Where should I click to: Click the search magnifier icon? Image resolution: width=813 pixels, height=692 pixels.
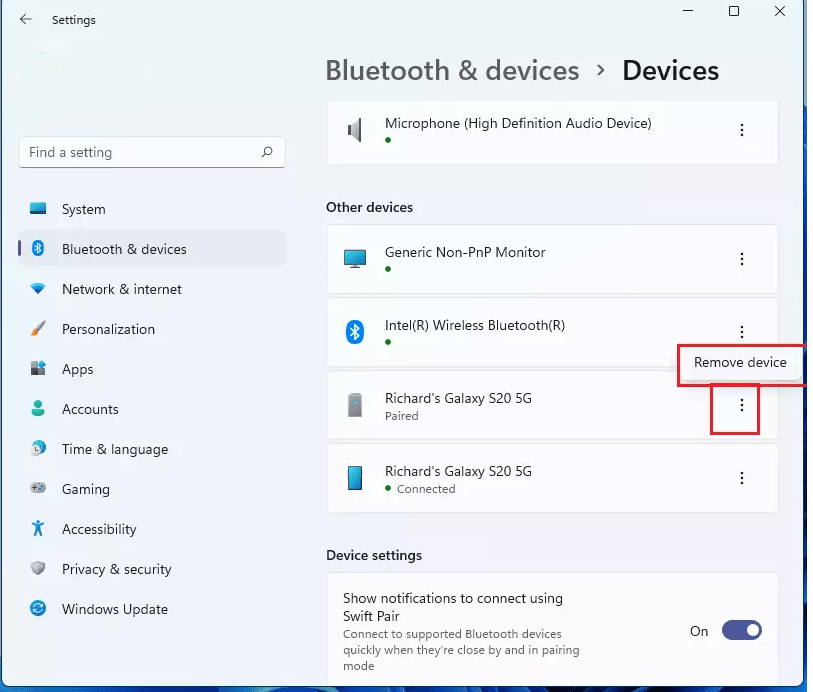coord(267,152)
